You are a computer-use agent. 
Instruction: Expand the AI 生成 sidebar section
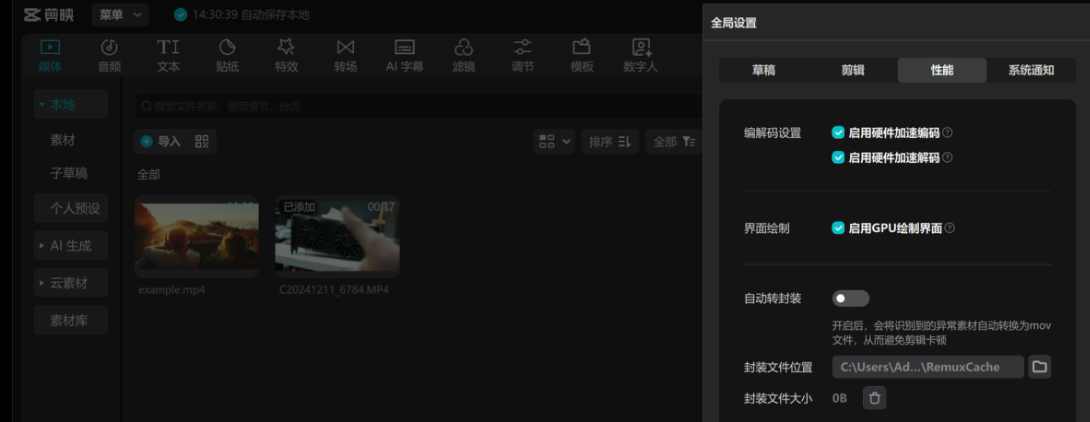71,245
